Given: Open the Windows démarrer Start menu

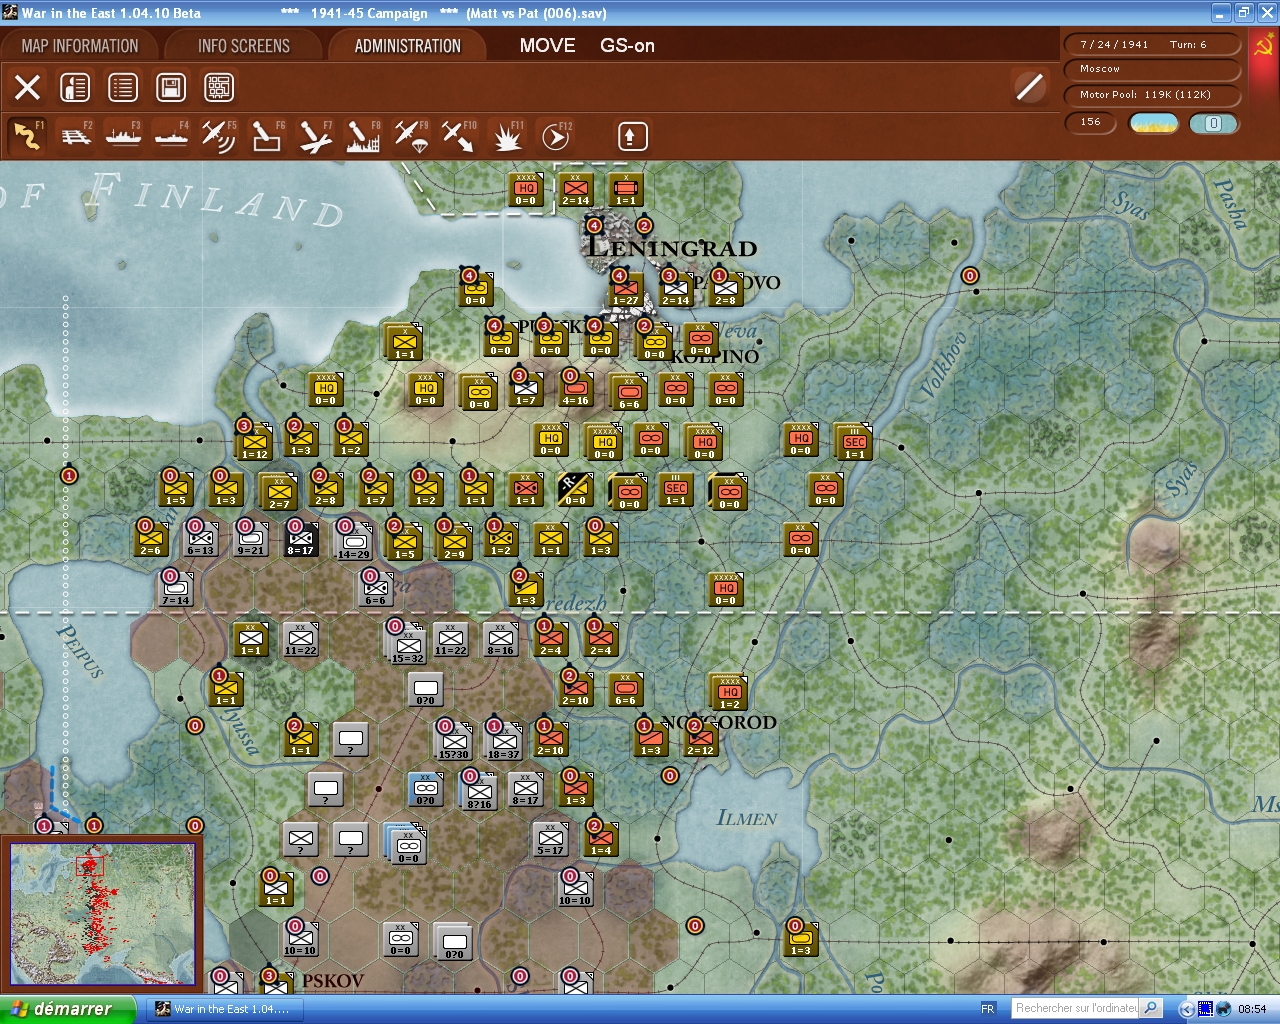Looking at the screenshot, I should click(67, 1009).
